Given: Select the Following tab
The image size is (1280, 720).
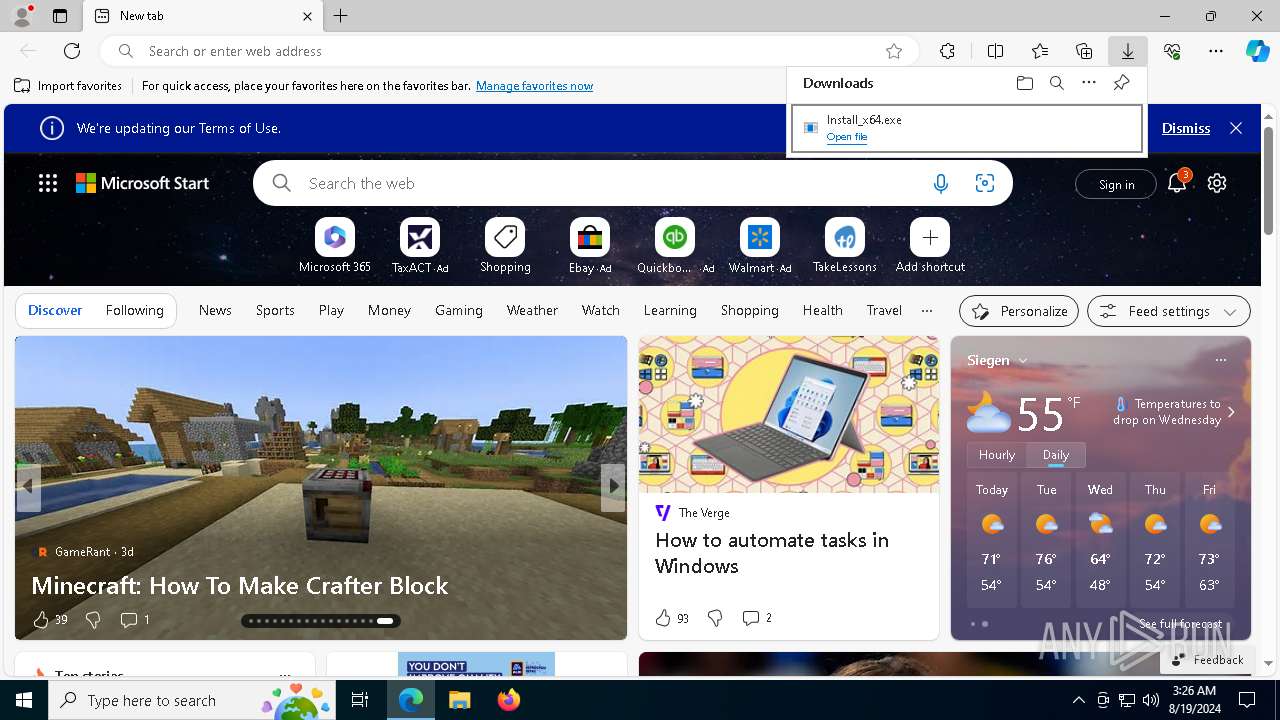Looking at the screenshot, I should click(x=134, y=310).
